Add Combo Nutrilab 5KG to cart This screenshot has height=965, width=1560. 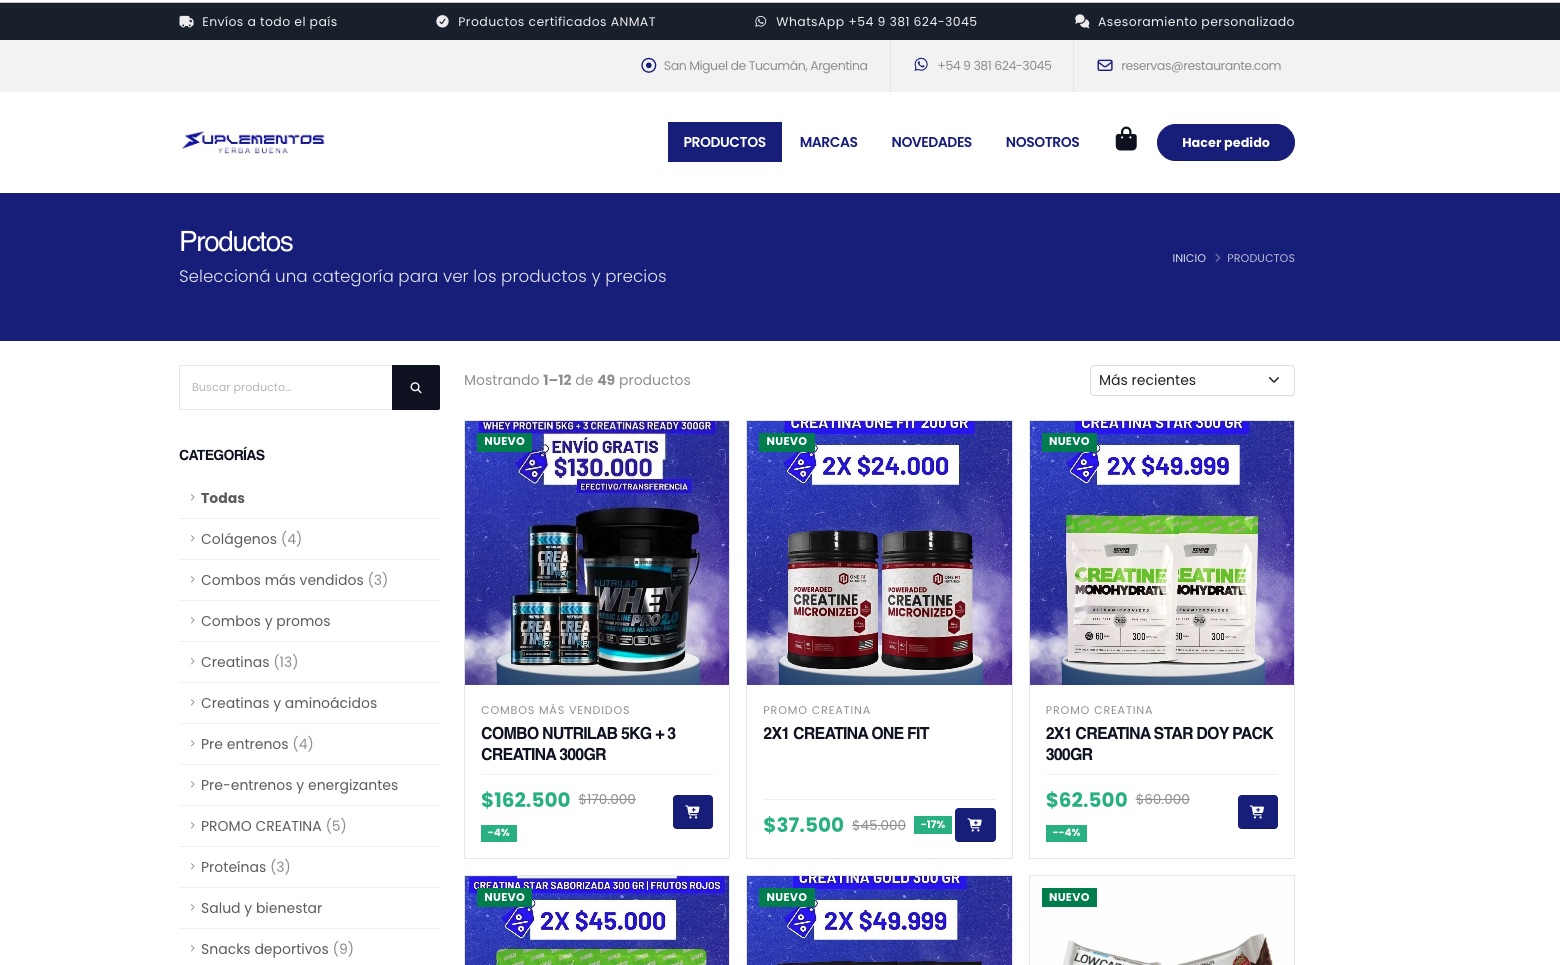[x=693, y=812]
